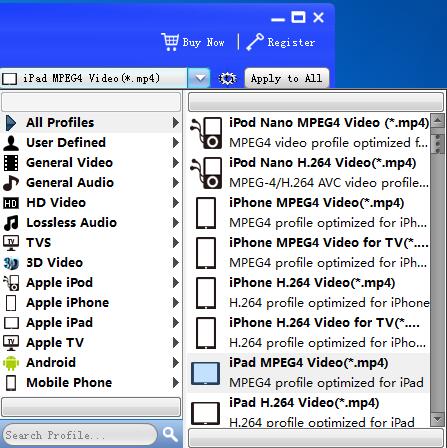447x448 pixels.
Task: Expand the General Video submenu arrow
Action: [175, 163]
